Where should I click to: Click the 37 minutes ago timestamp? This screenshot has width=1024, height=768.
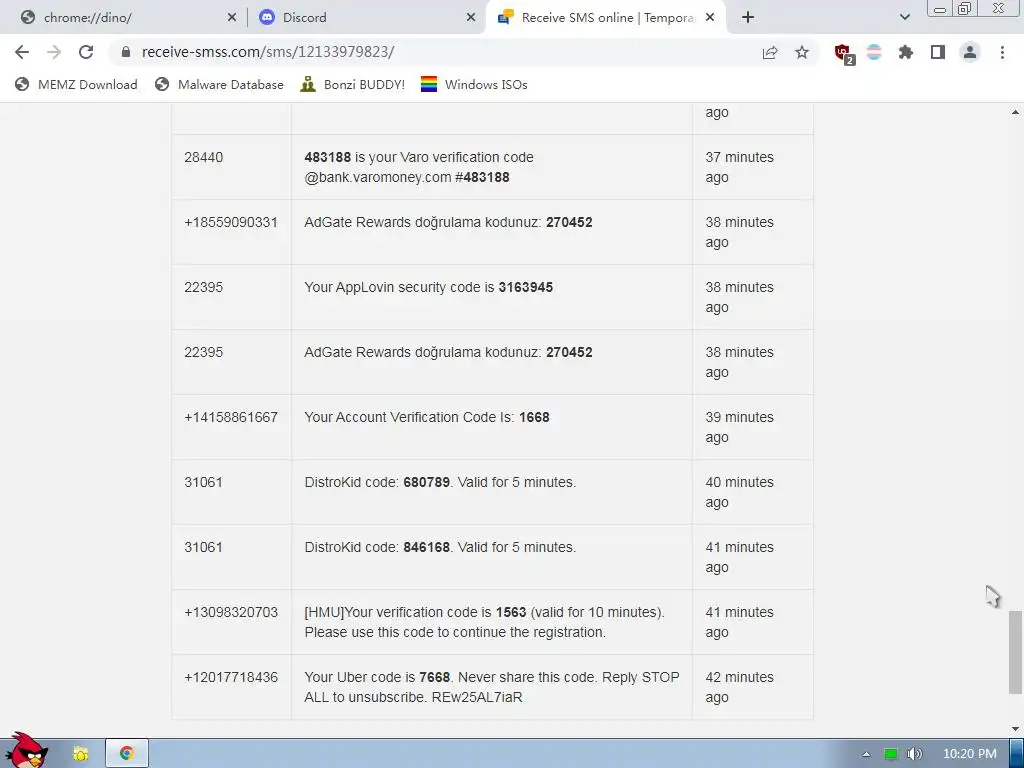pyautogui.click(x=739, y=167)
